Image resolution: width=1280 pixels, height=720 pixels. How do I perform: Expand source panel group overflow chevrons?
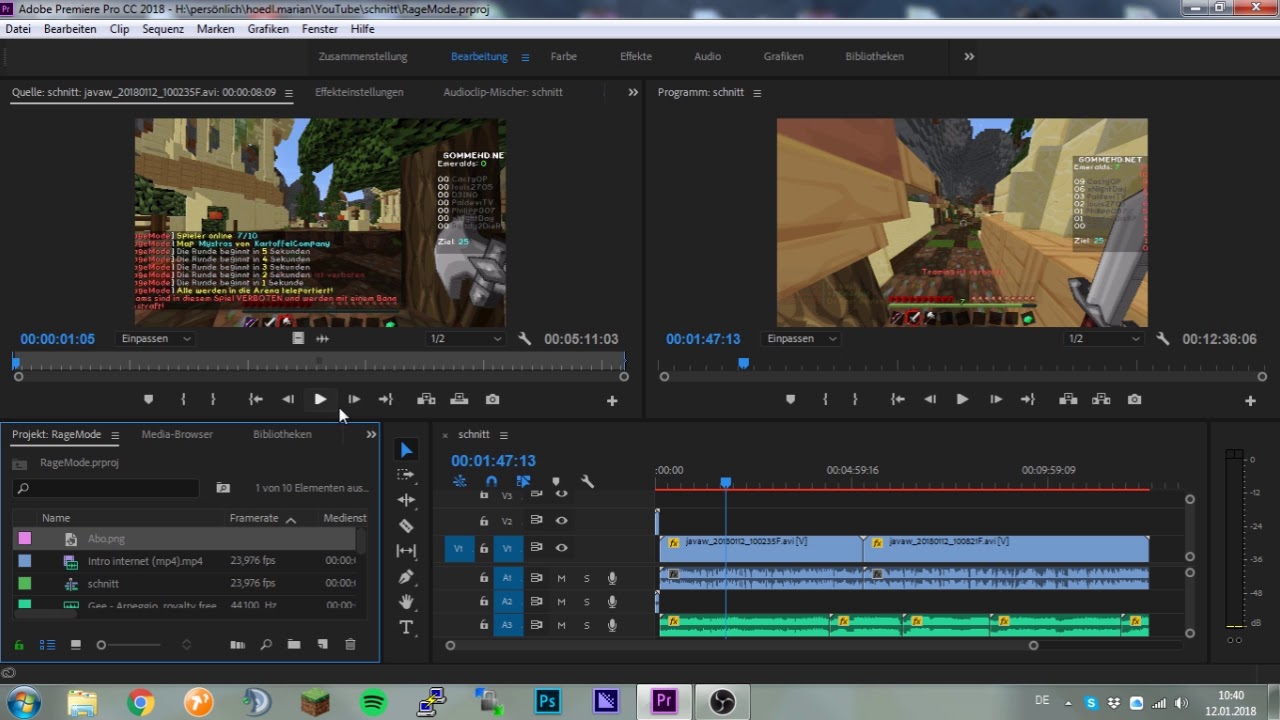633,92
